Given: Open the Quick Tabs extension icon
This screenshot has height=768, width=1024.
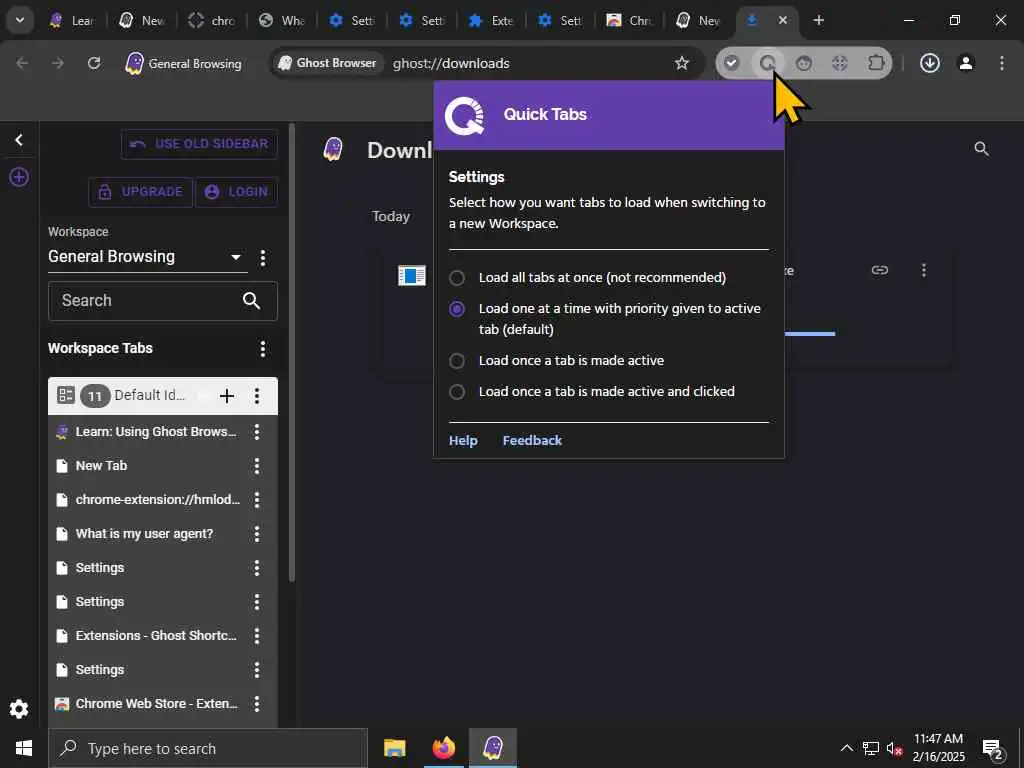Looking at the screenshot, I should [x=767, y=63].
